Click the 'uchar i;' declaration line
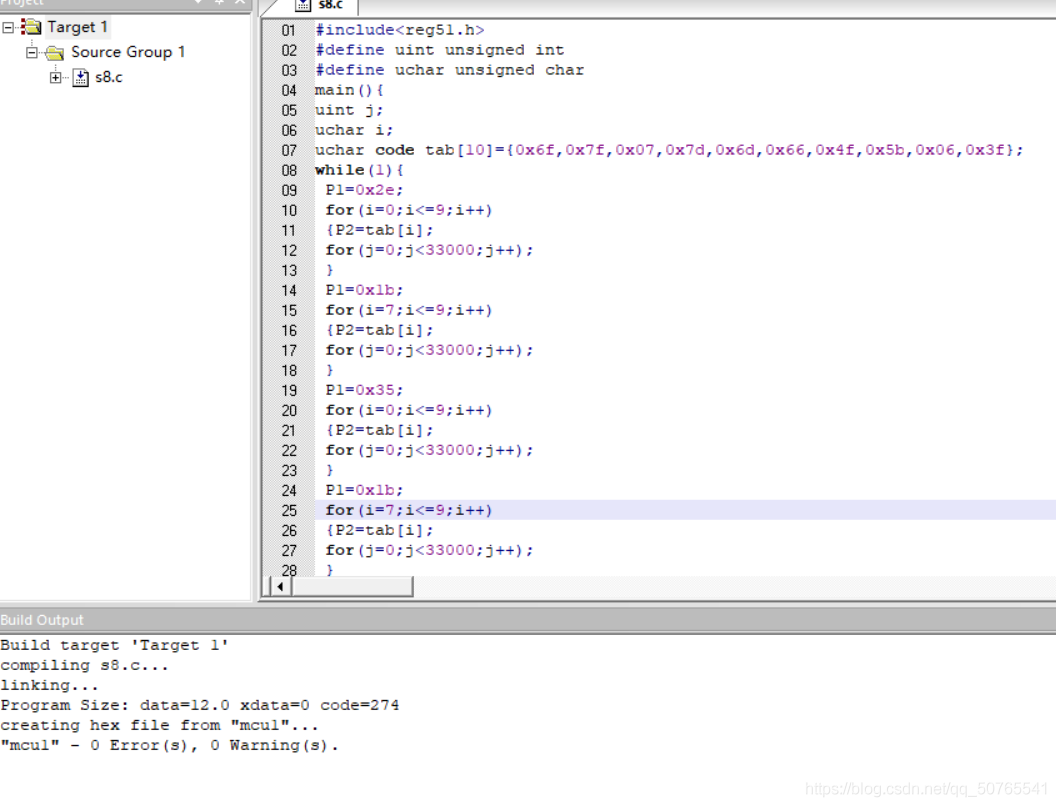The height and width of the screenshot is (807, 1056). (x=354, y=130)
